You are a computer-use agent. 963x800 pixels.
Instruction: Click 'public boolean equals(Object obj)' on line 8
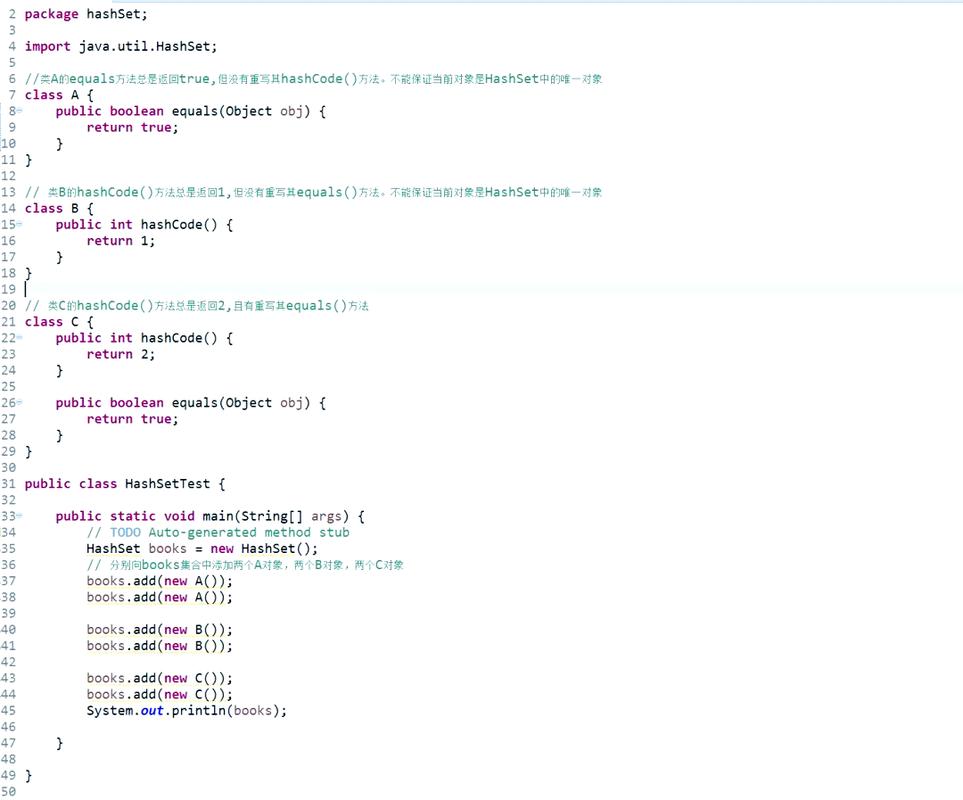[182, 112]
